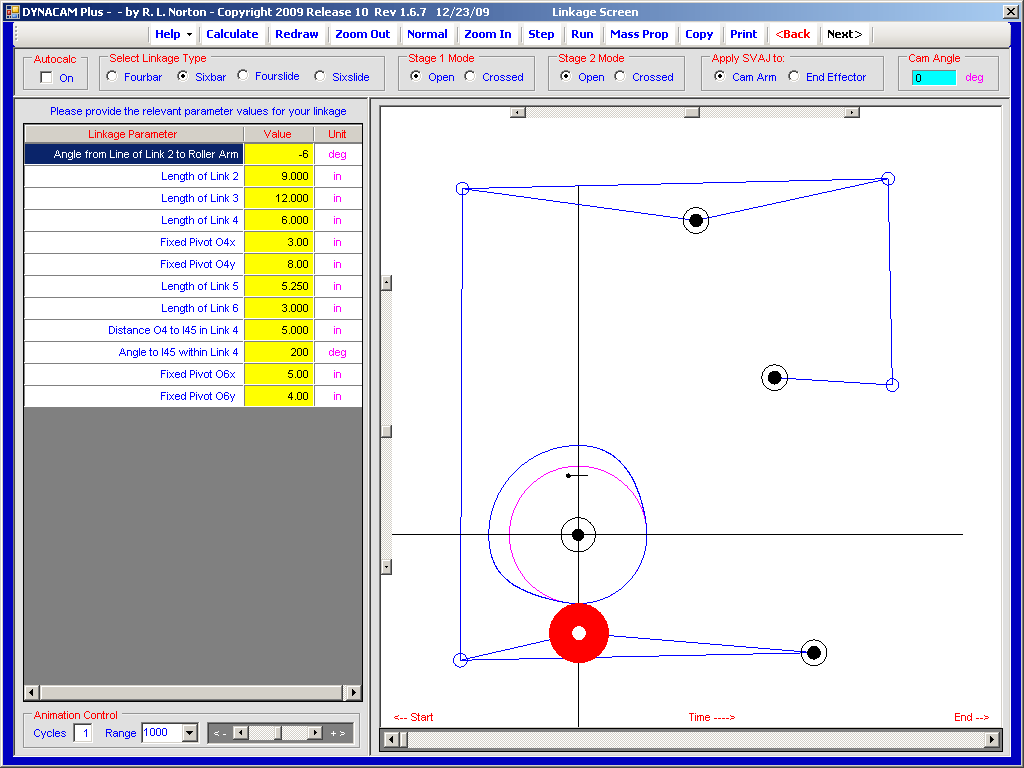Select the Angle from Line of Link 2 row

pos(134,154)
